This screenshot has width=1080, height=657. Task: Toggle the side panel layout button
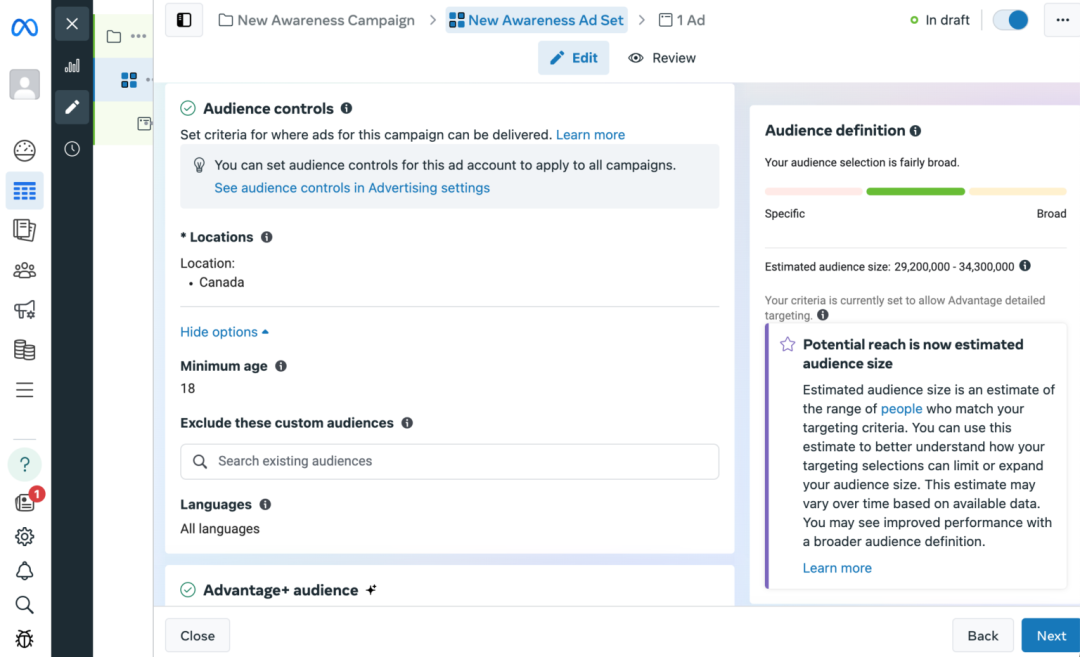[x=184, y=20]
